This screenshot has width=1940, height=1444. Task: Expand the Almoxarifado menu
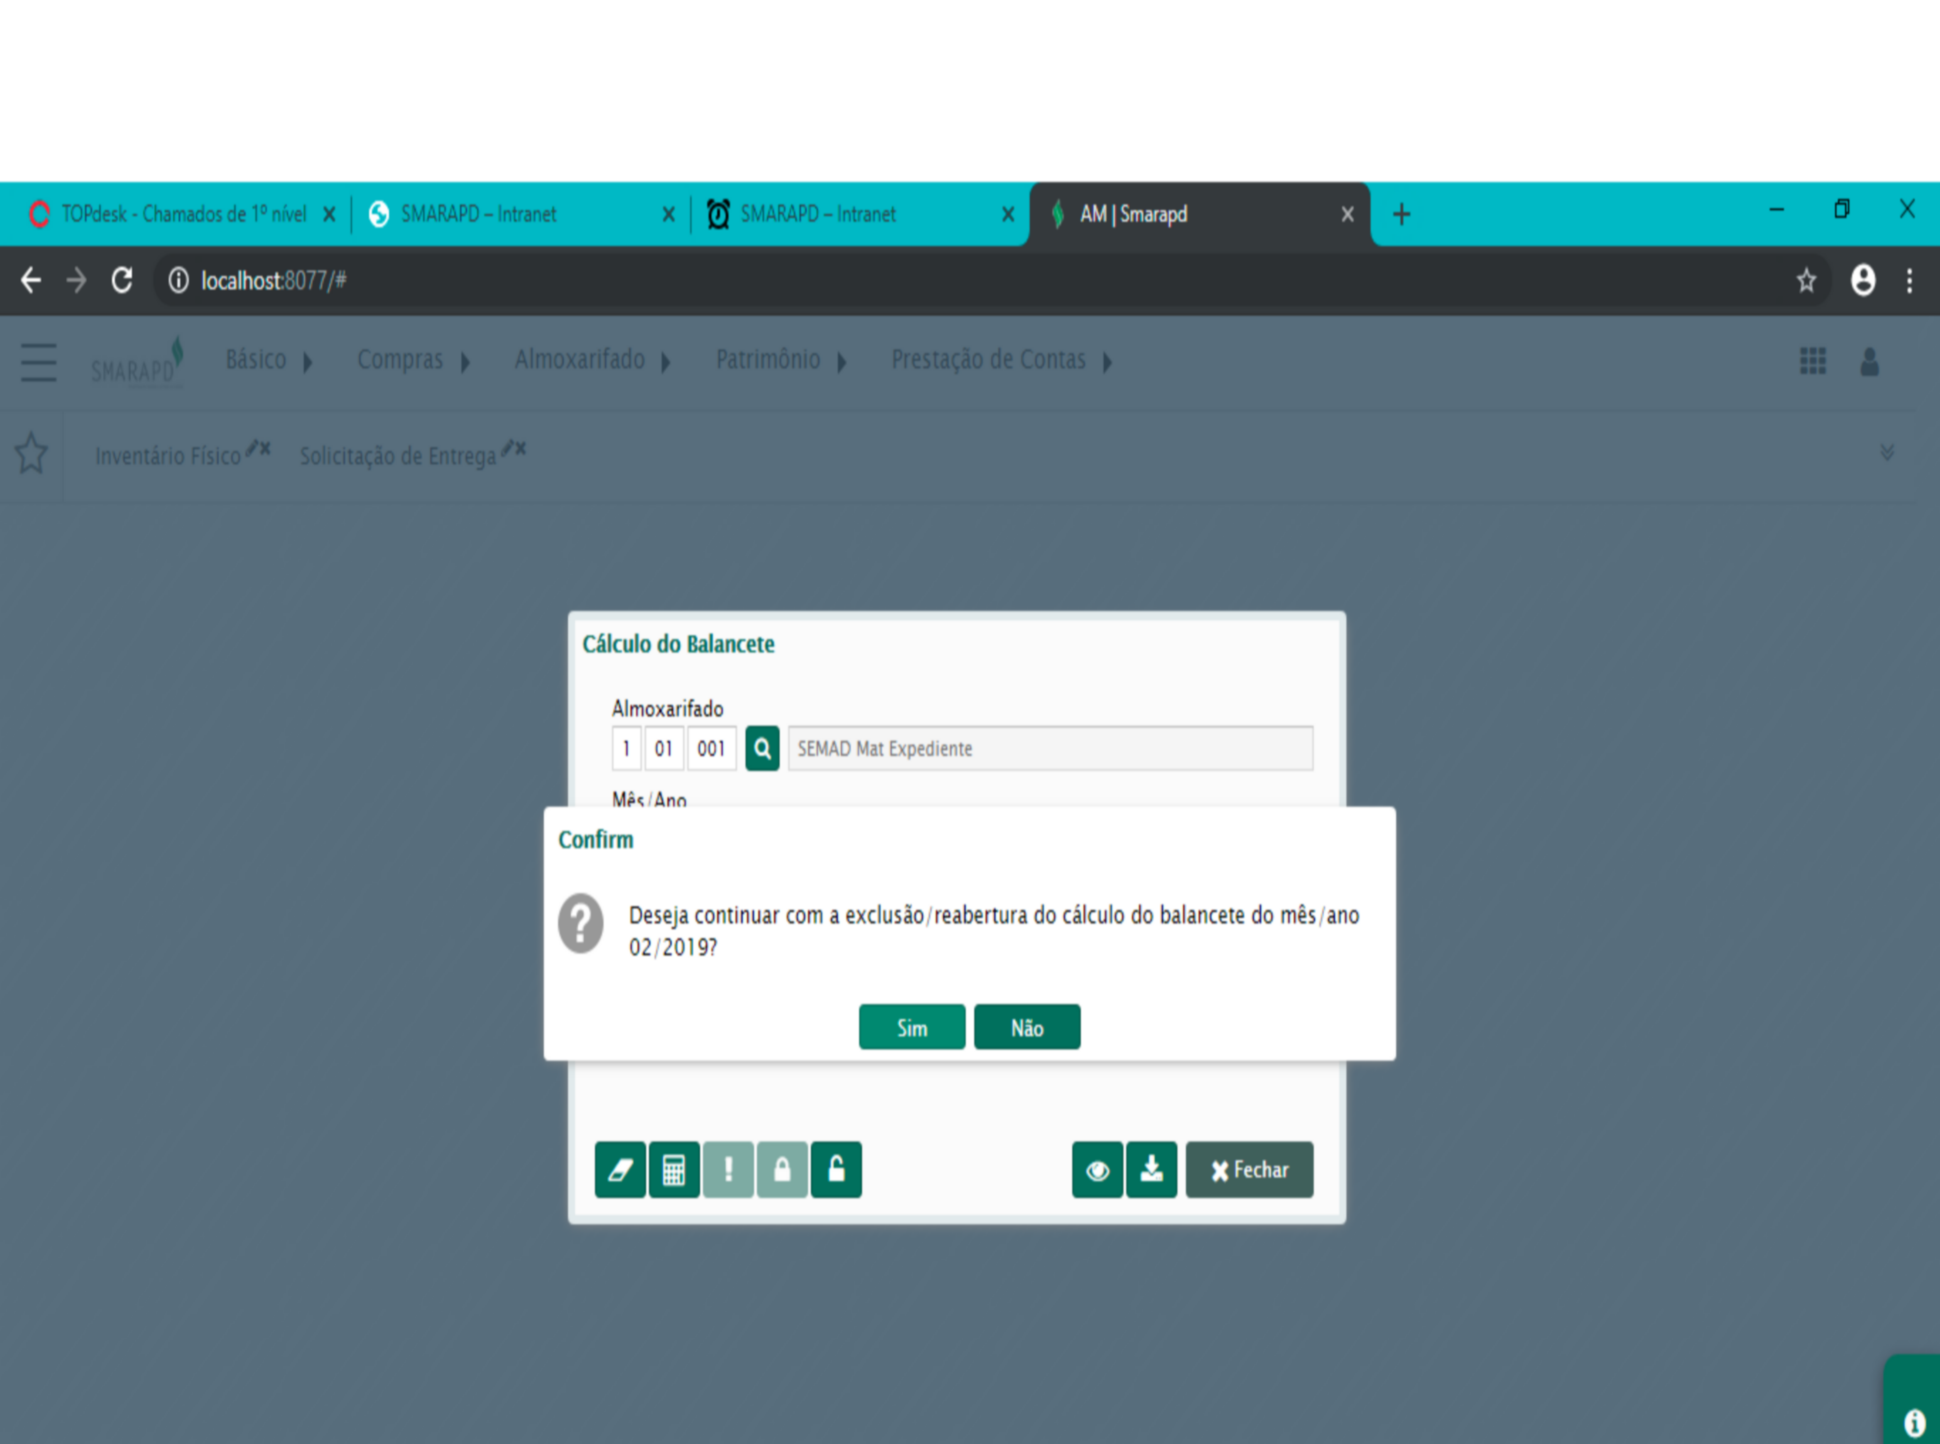[x=592, y=360]
